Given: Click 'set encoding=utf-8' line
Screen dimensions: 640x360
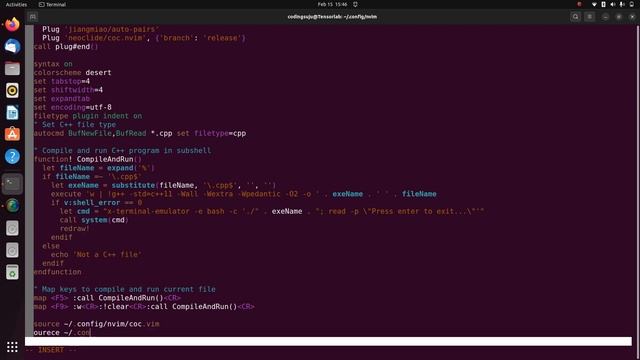Looking at the screenshot, I should coord(73,107).
